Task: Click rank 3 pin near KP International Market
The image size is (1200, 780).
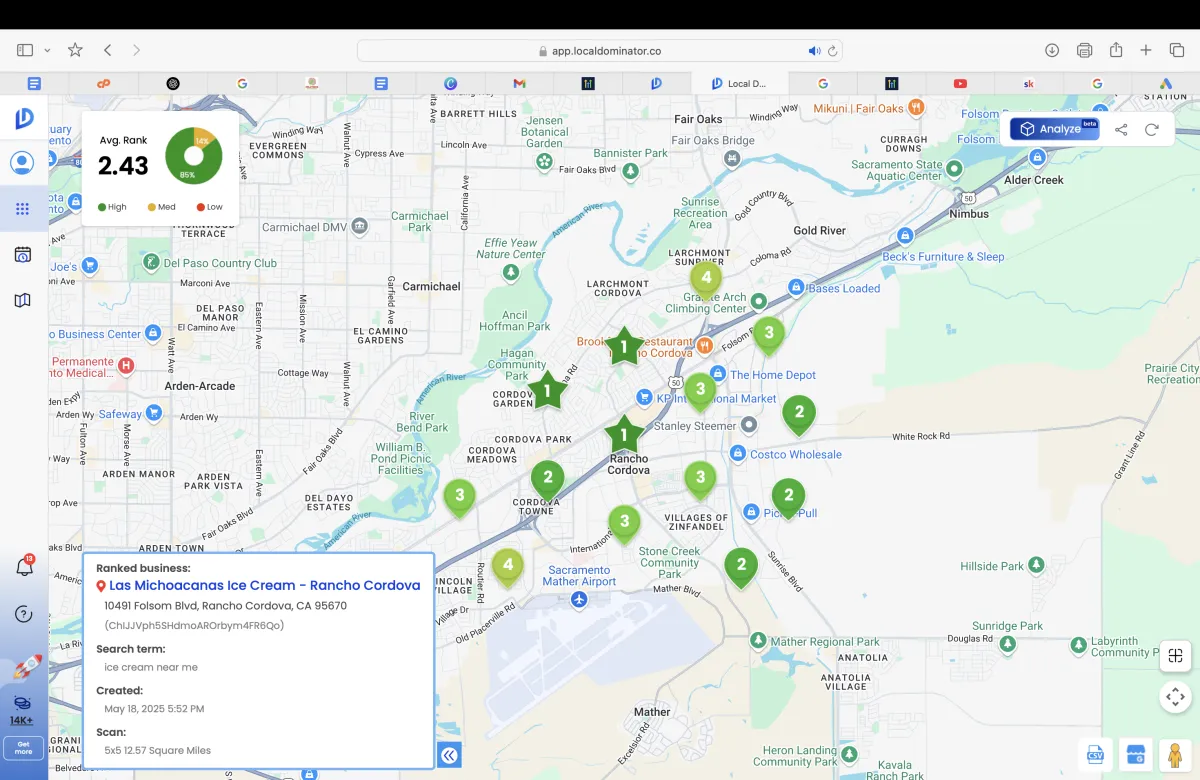Action: (700, 392)
